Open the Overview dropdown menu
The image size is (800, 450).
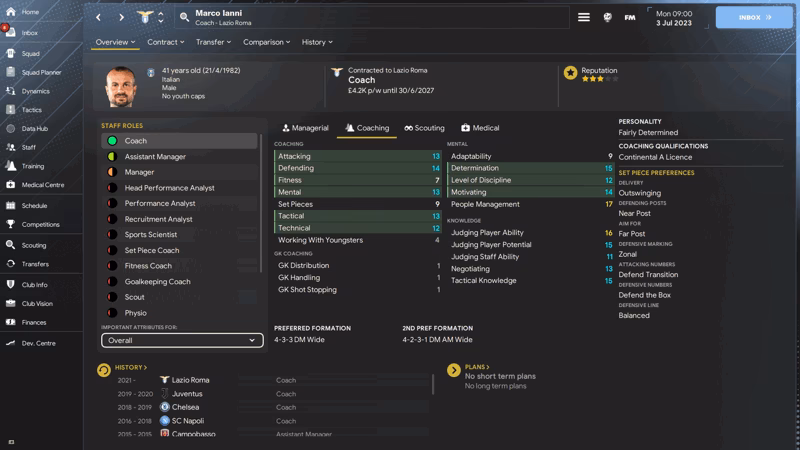(115, 42)
